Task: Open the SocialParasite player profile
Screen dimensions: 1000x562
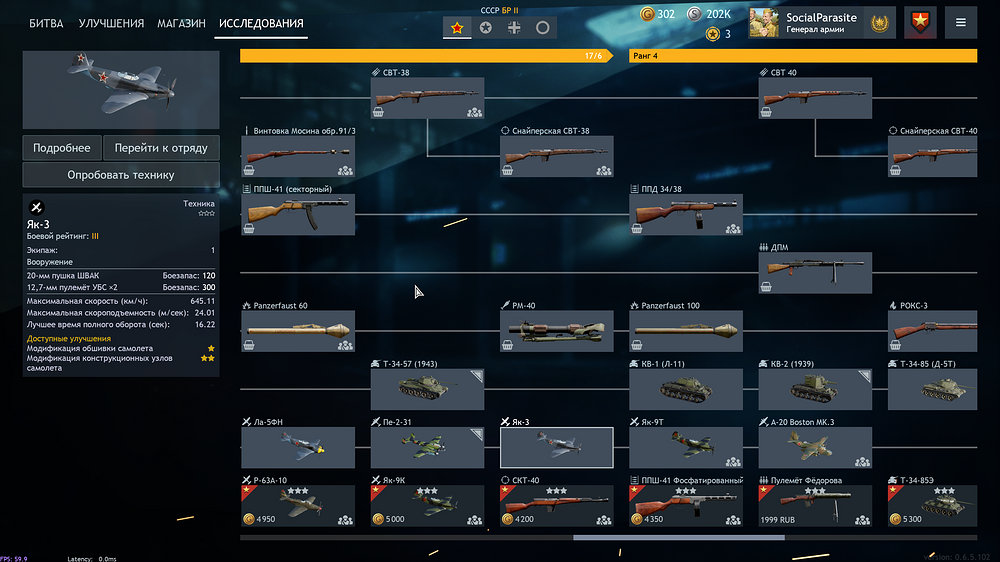Action: (x=822, y=23)
